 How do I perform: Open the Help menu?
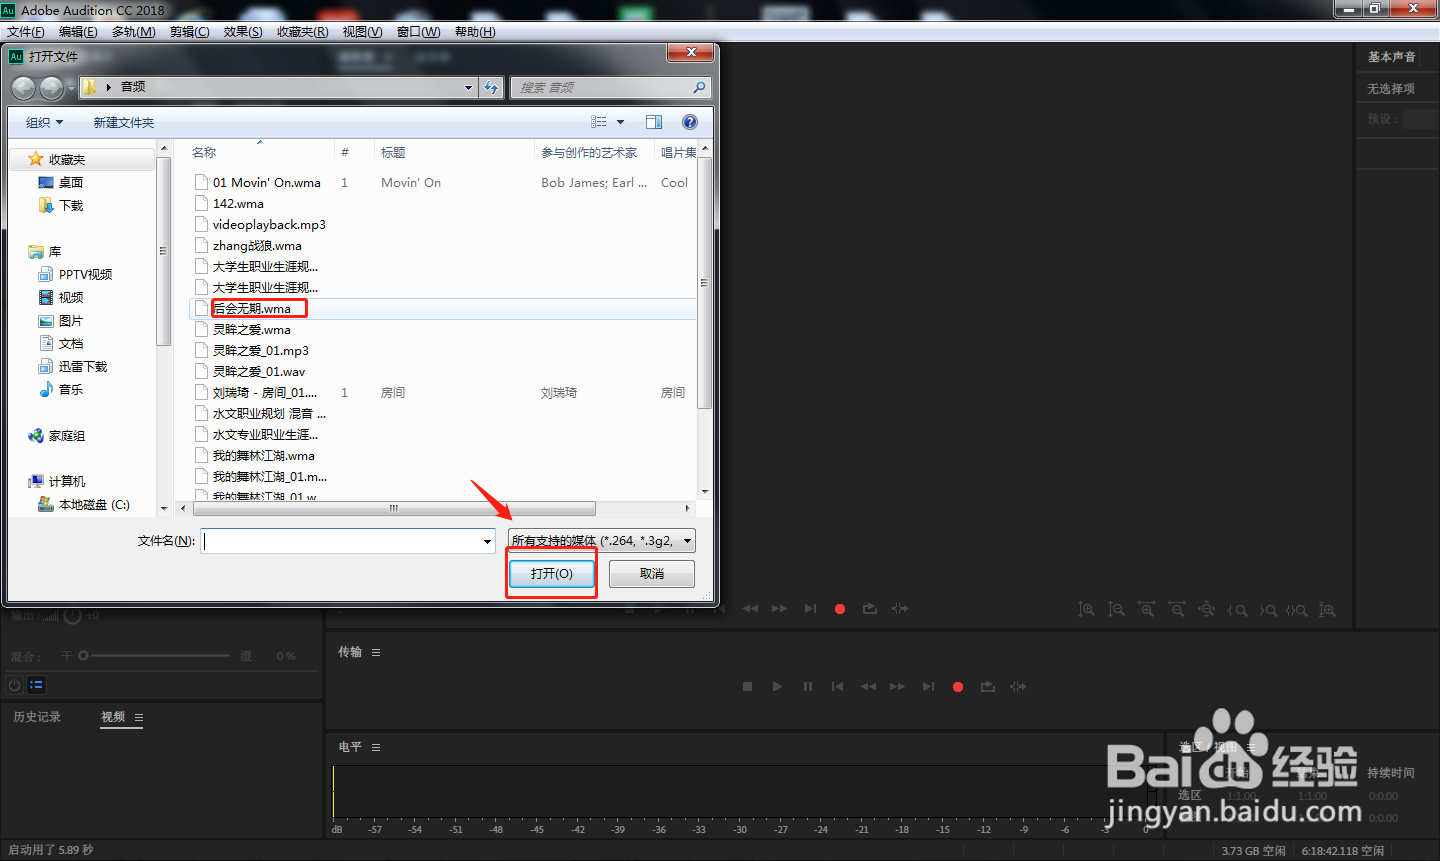475,32
